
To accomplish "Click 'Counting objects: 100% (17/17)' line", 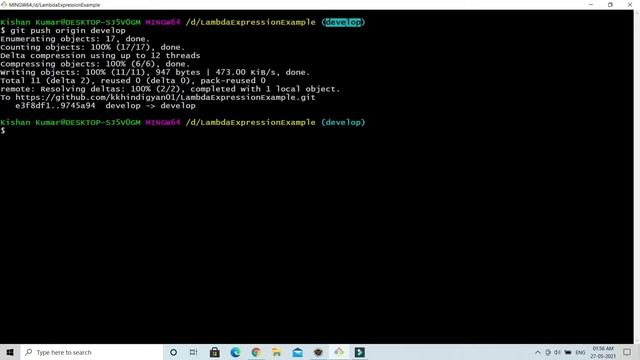I will click(93, 47).
